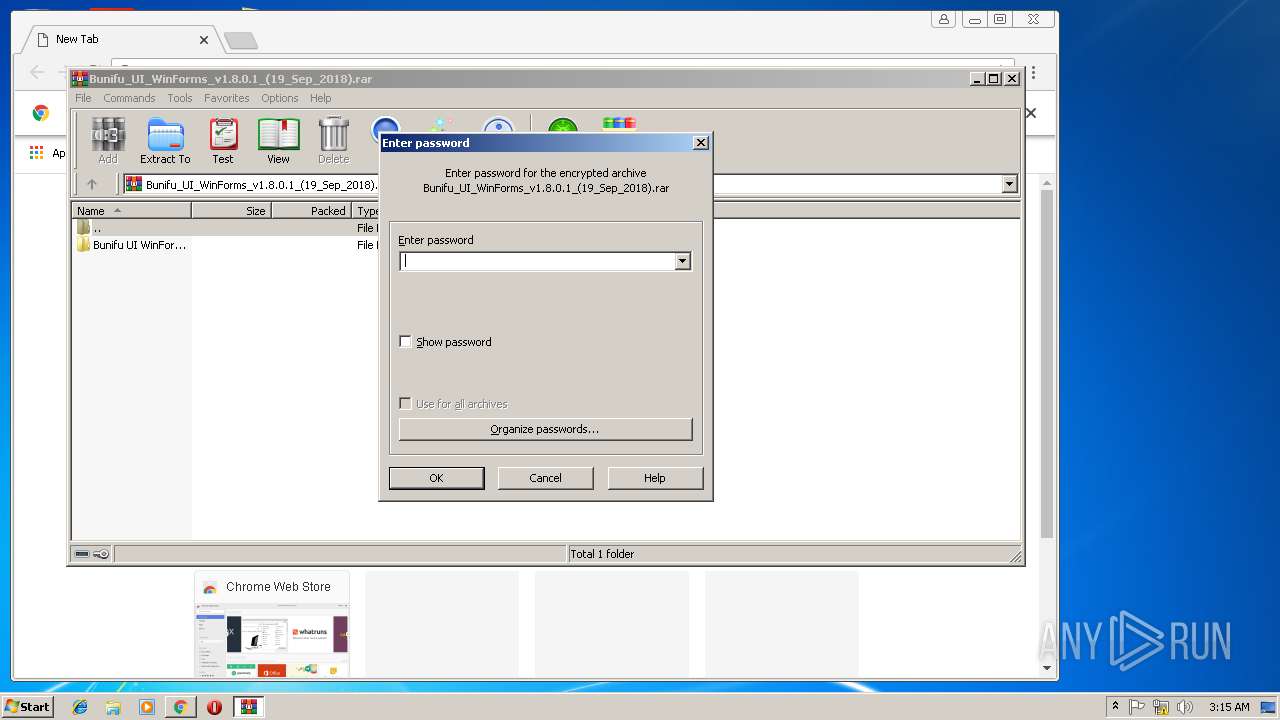Open Windows Explorer from taskbar
This screenshot has height=720, width=1280.
tap(113, 707)
